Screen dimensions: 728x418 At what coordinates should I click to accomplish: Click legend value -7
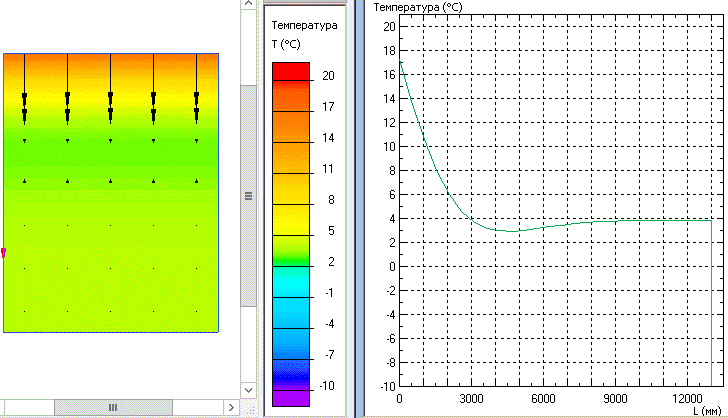(x=329, y=355)
